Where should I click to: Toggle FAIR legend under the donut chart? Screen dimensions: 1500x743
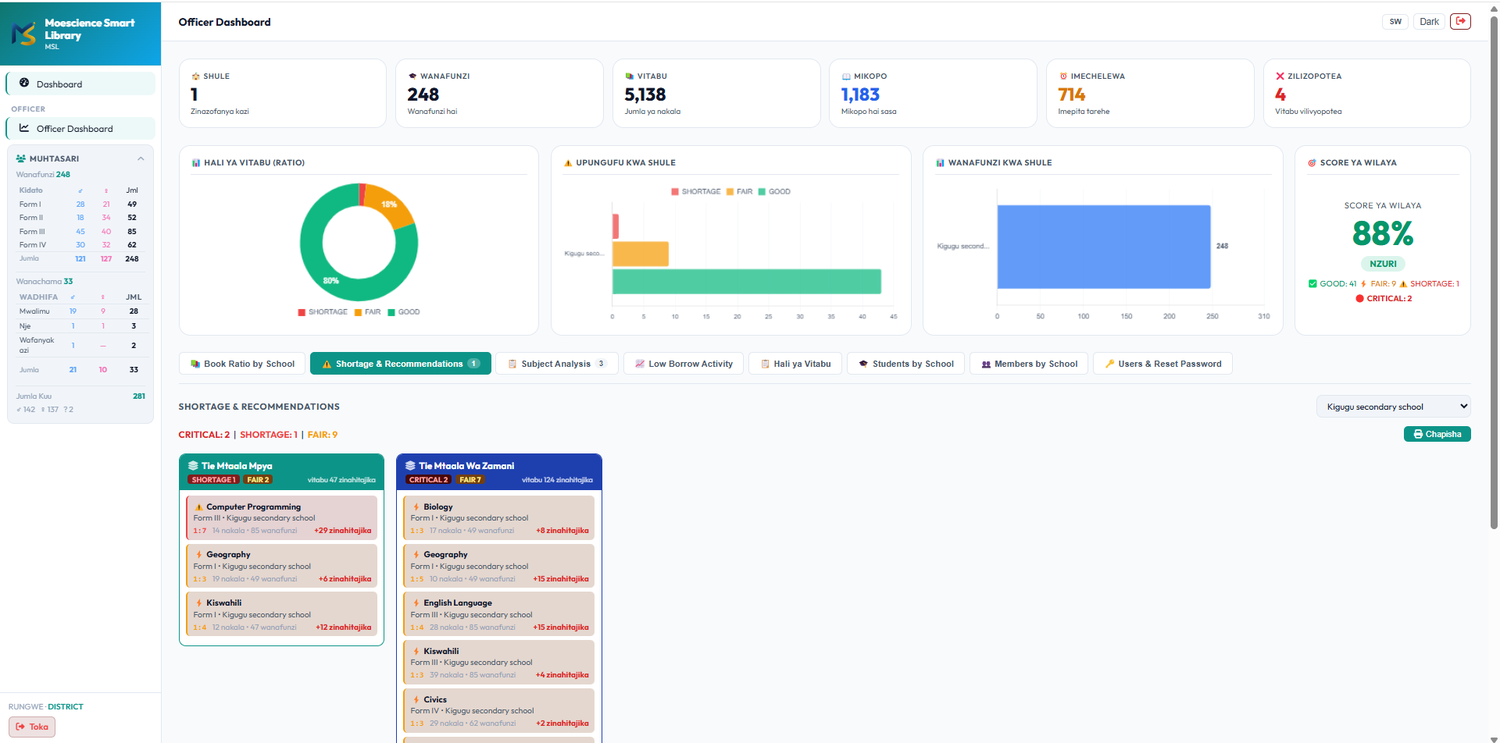(367, 312)
